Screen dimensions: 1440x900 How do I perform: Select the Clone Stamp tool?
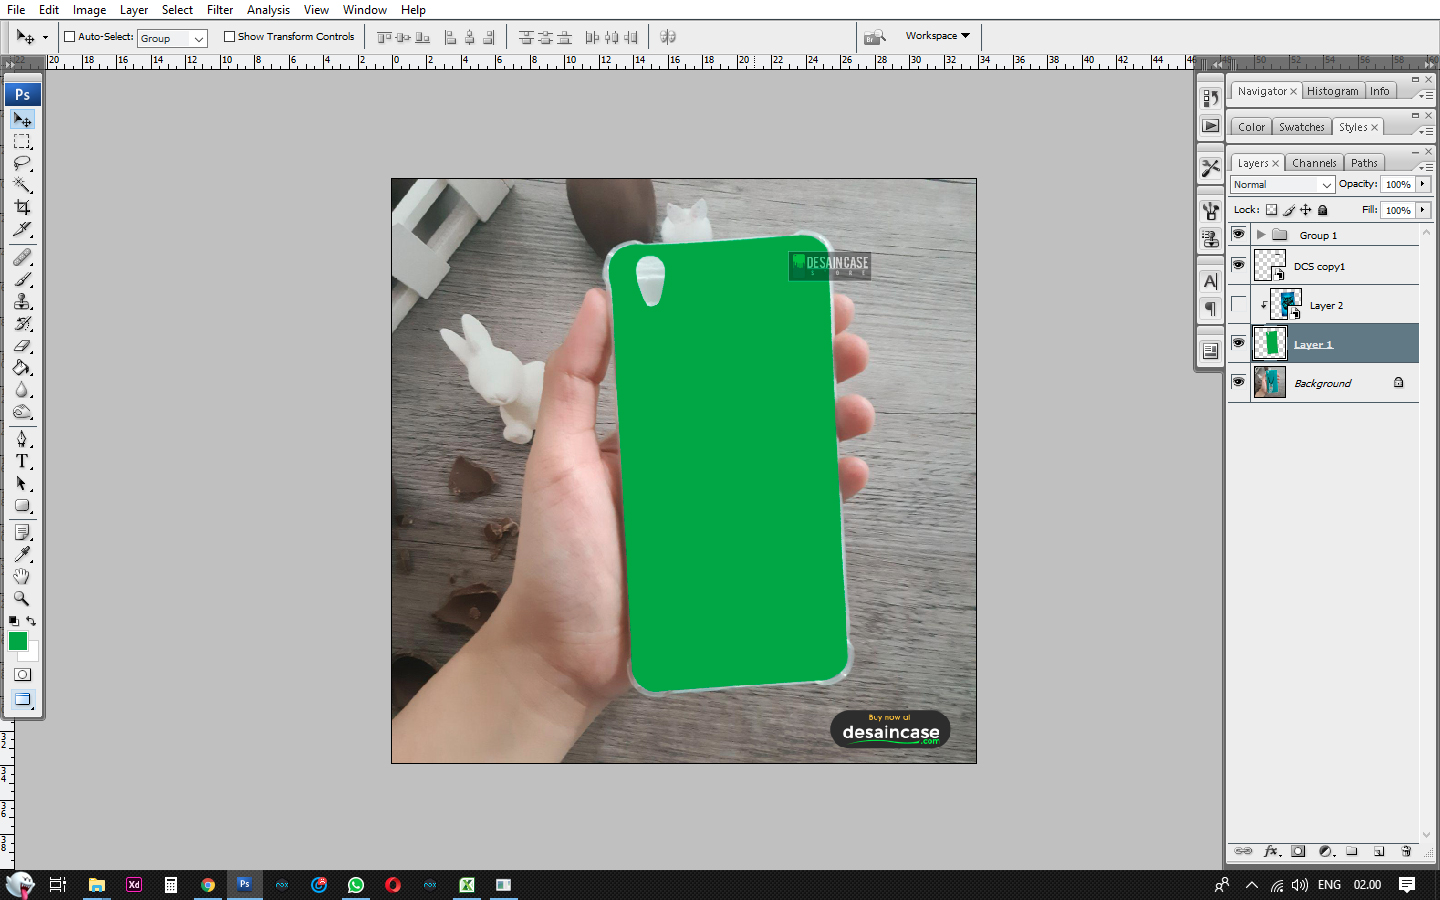click(x=22, y=301)
